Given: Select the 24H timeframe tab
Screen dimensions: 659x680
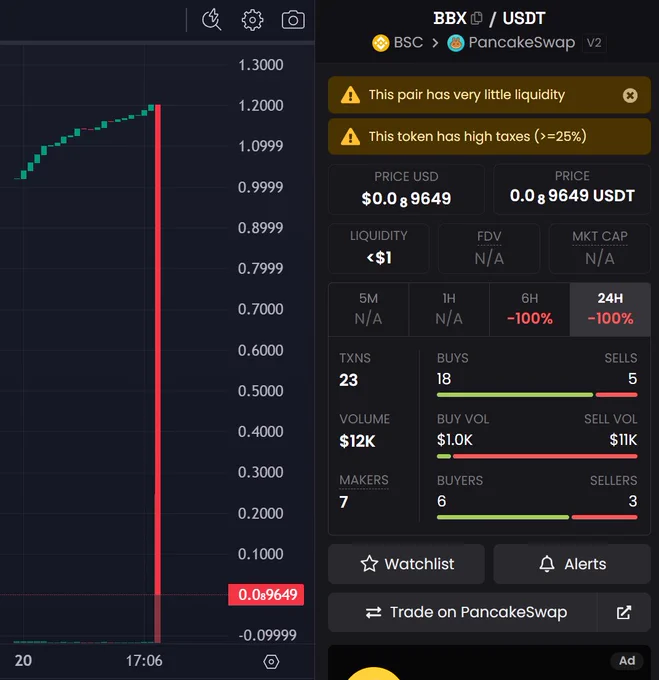Looking at the screenshot, I should pos(610,309).
